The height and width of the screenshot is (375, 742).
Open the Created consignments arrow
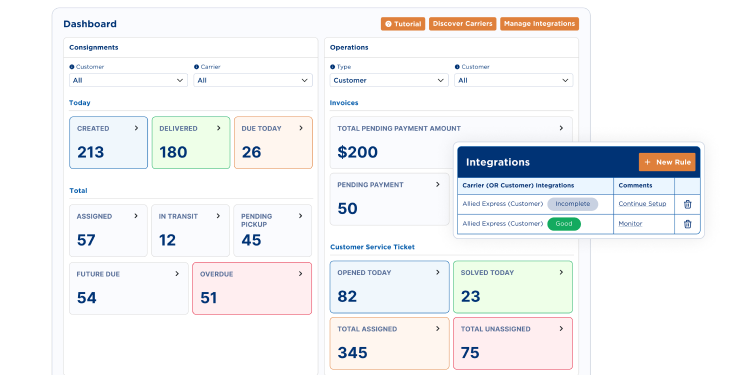[x=136, y=128]
